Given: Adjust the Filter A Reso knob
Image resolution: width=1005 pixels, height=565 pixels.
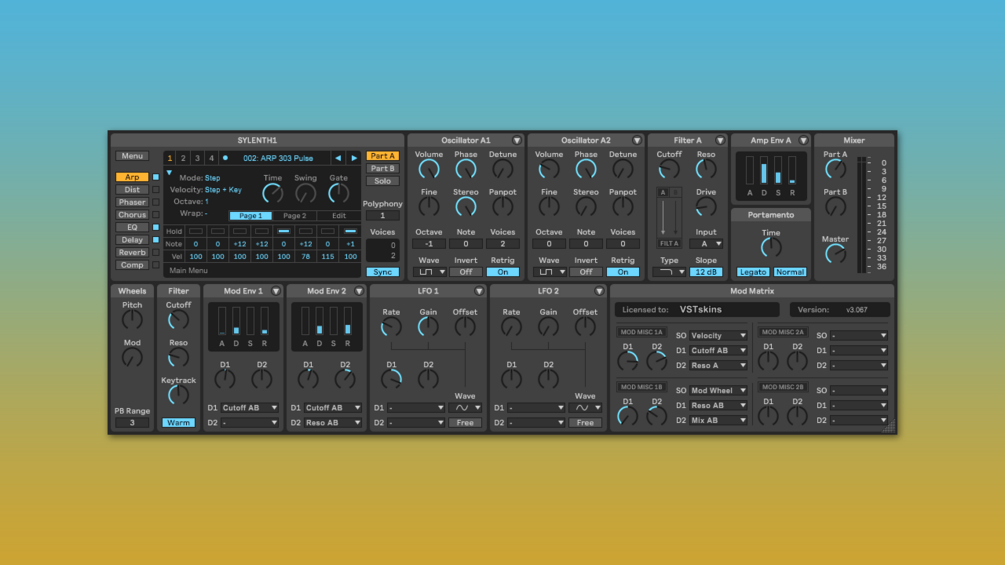Looking at the screenshot, I should tap(706, 170).
